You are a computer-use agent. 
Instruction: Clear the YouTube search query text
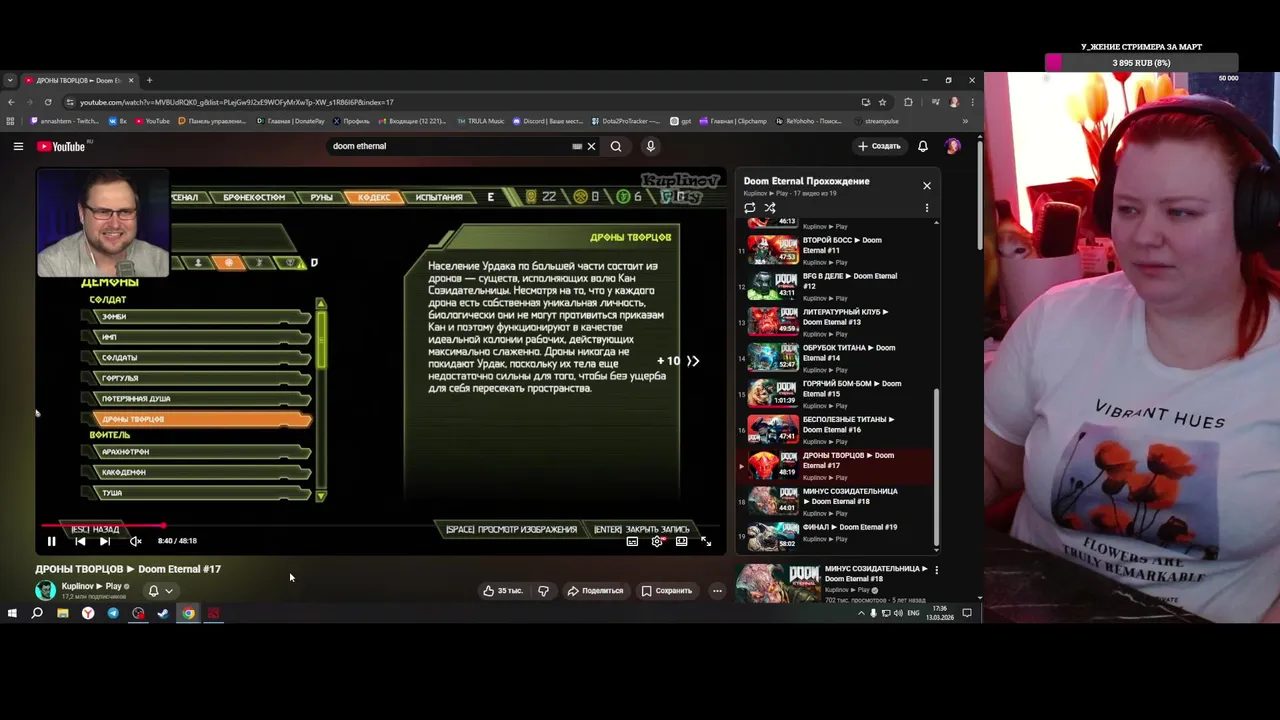(591, 146)
